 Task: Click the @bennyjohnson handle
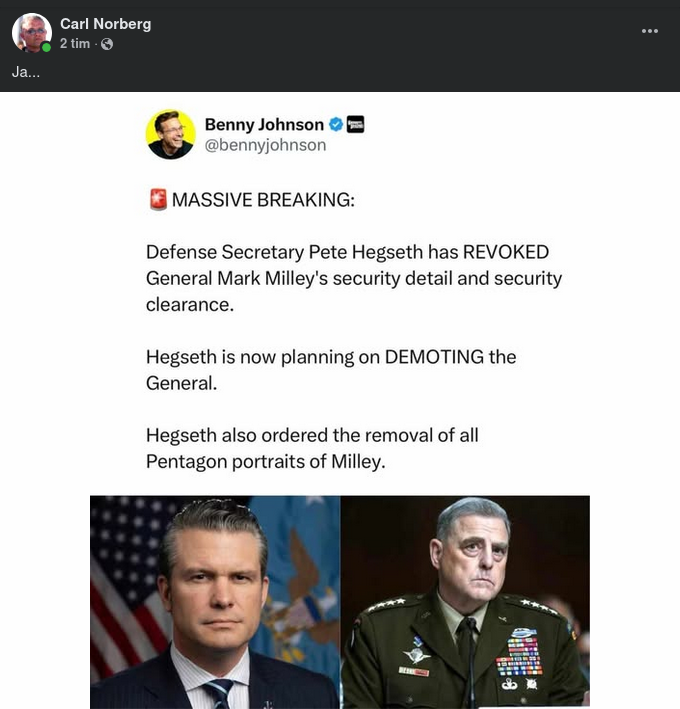pyautogui.click(x=265, y=145)
